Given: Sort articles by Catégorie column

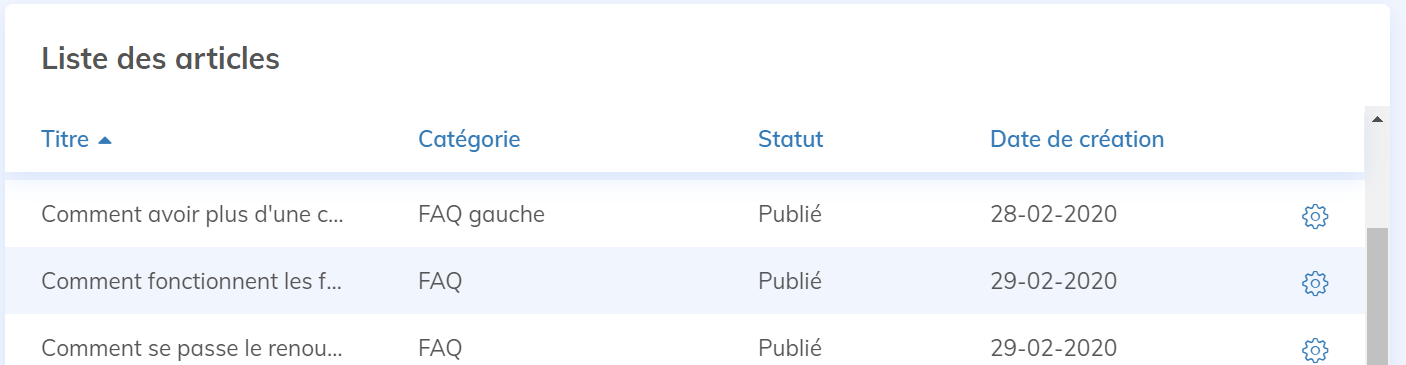Looking at the screenshot, I should (x=469, y=139).
